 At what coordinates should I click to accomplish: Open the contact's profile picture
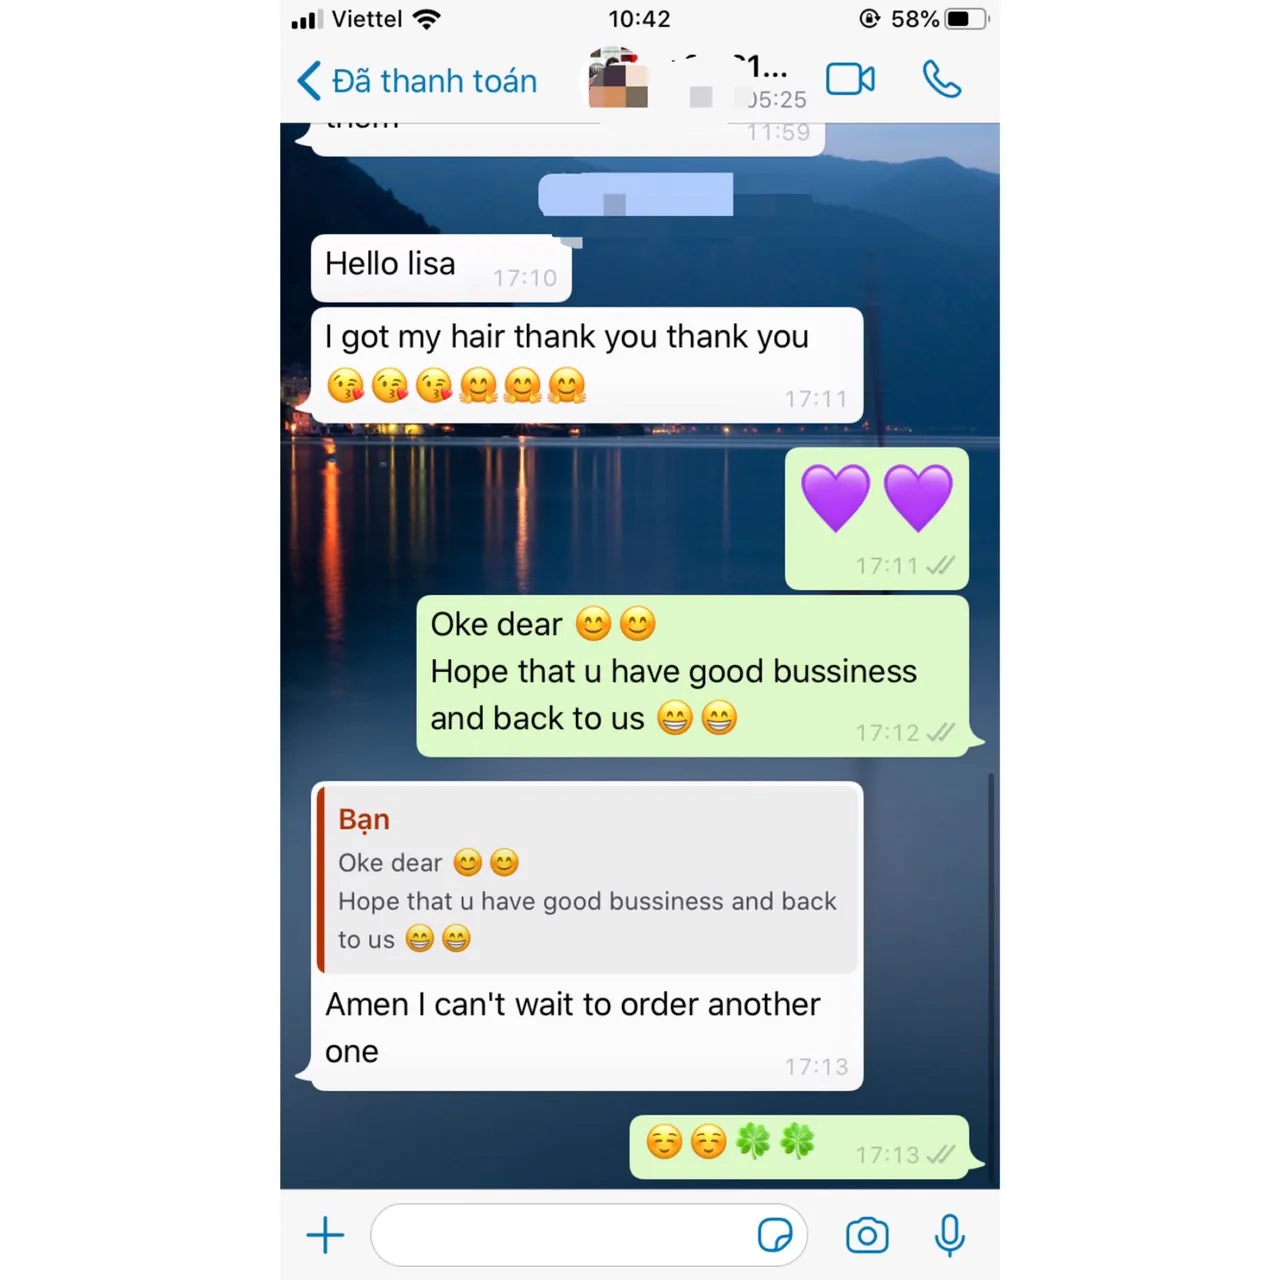pos(617,78)
